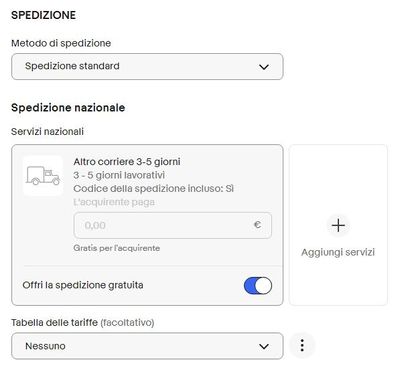Click the 'Offri la spedizione gratuita' label

point(83,285)
